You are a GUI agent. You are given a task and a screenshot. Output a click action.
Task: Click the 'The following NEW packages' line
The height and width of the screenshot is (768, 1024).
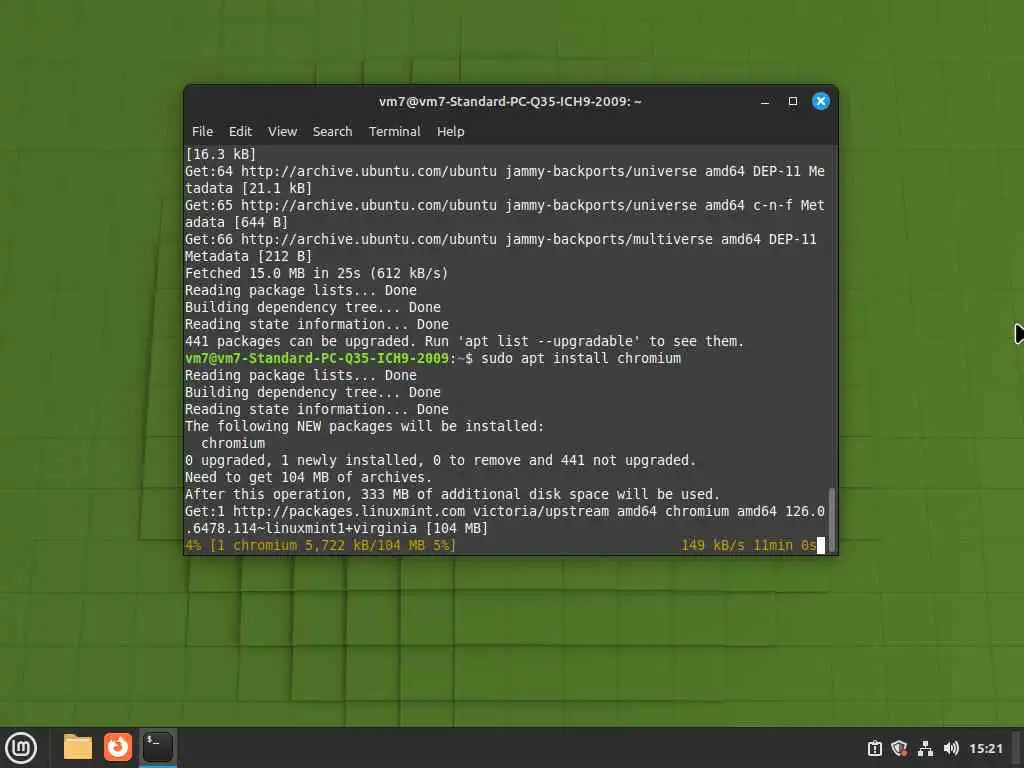pyautogui.click(x=364, y=426)
